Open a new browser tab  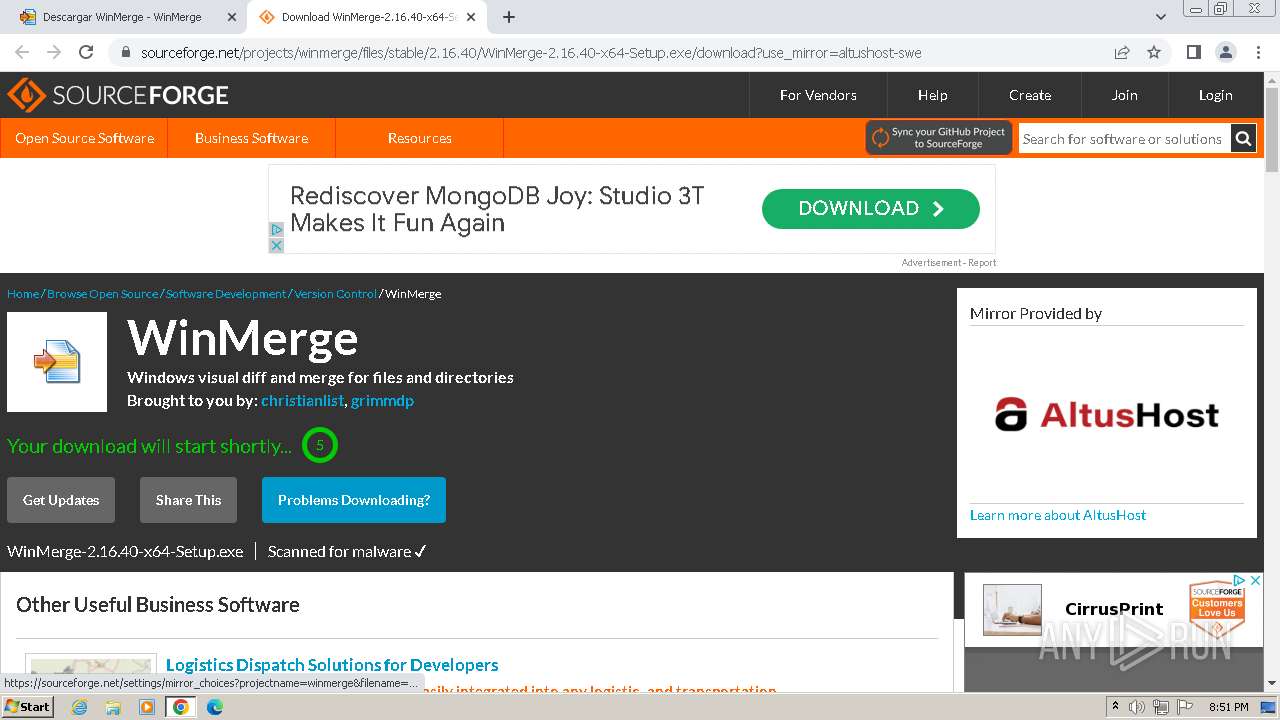[508, 17]
